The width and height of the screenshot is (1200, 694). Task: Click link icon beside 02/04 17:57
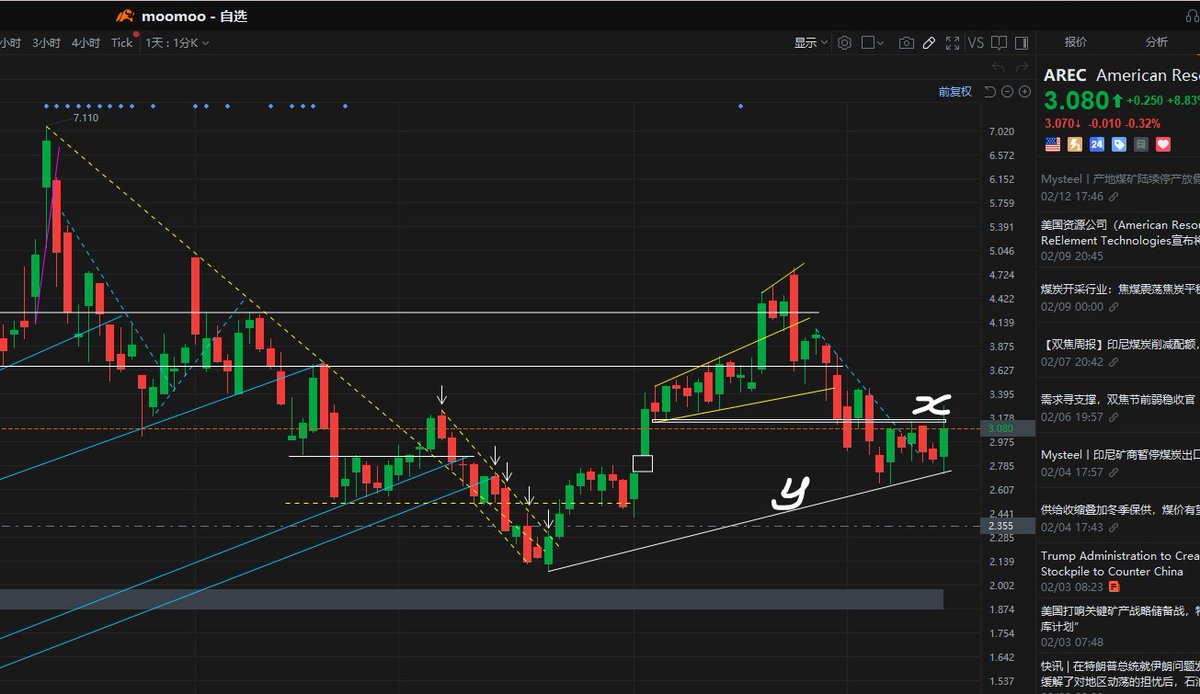(1113, 472)
